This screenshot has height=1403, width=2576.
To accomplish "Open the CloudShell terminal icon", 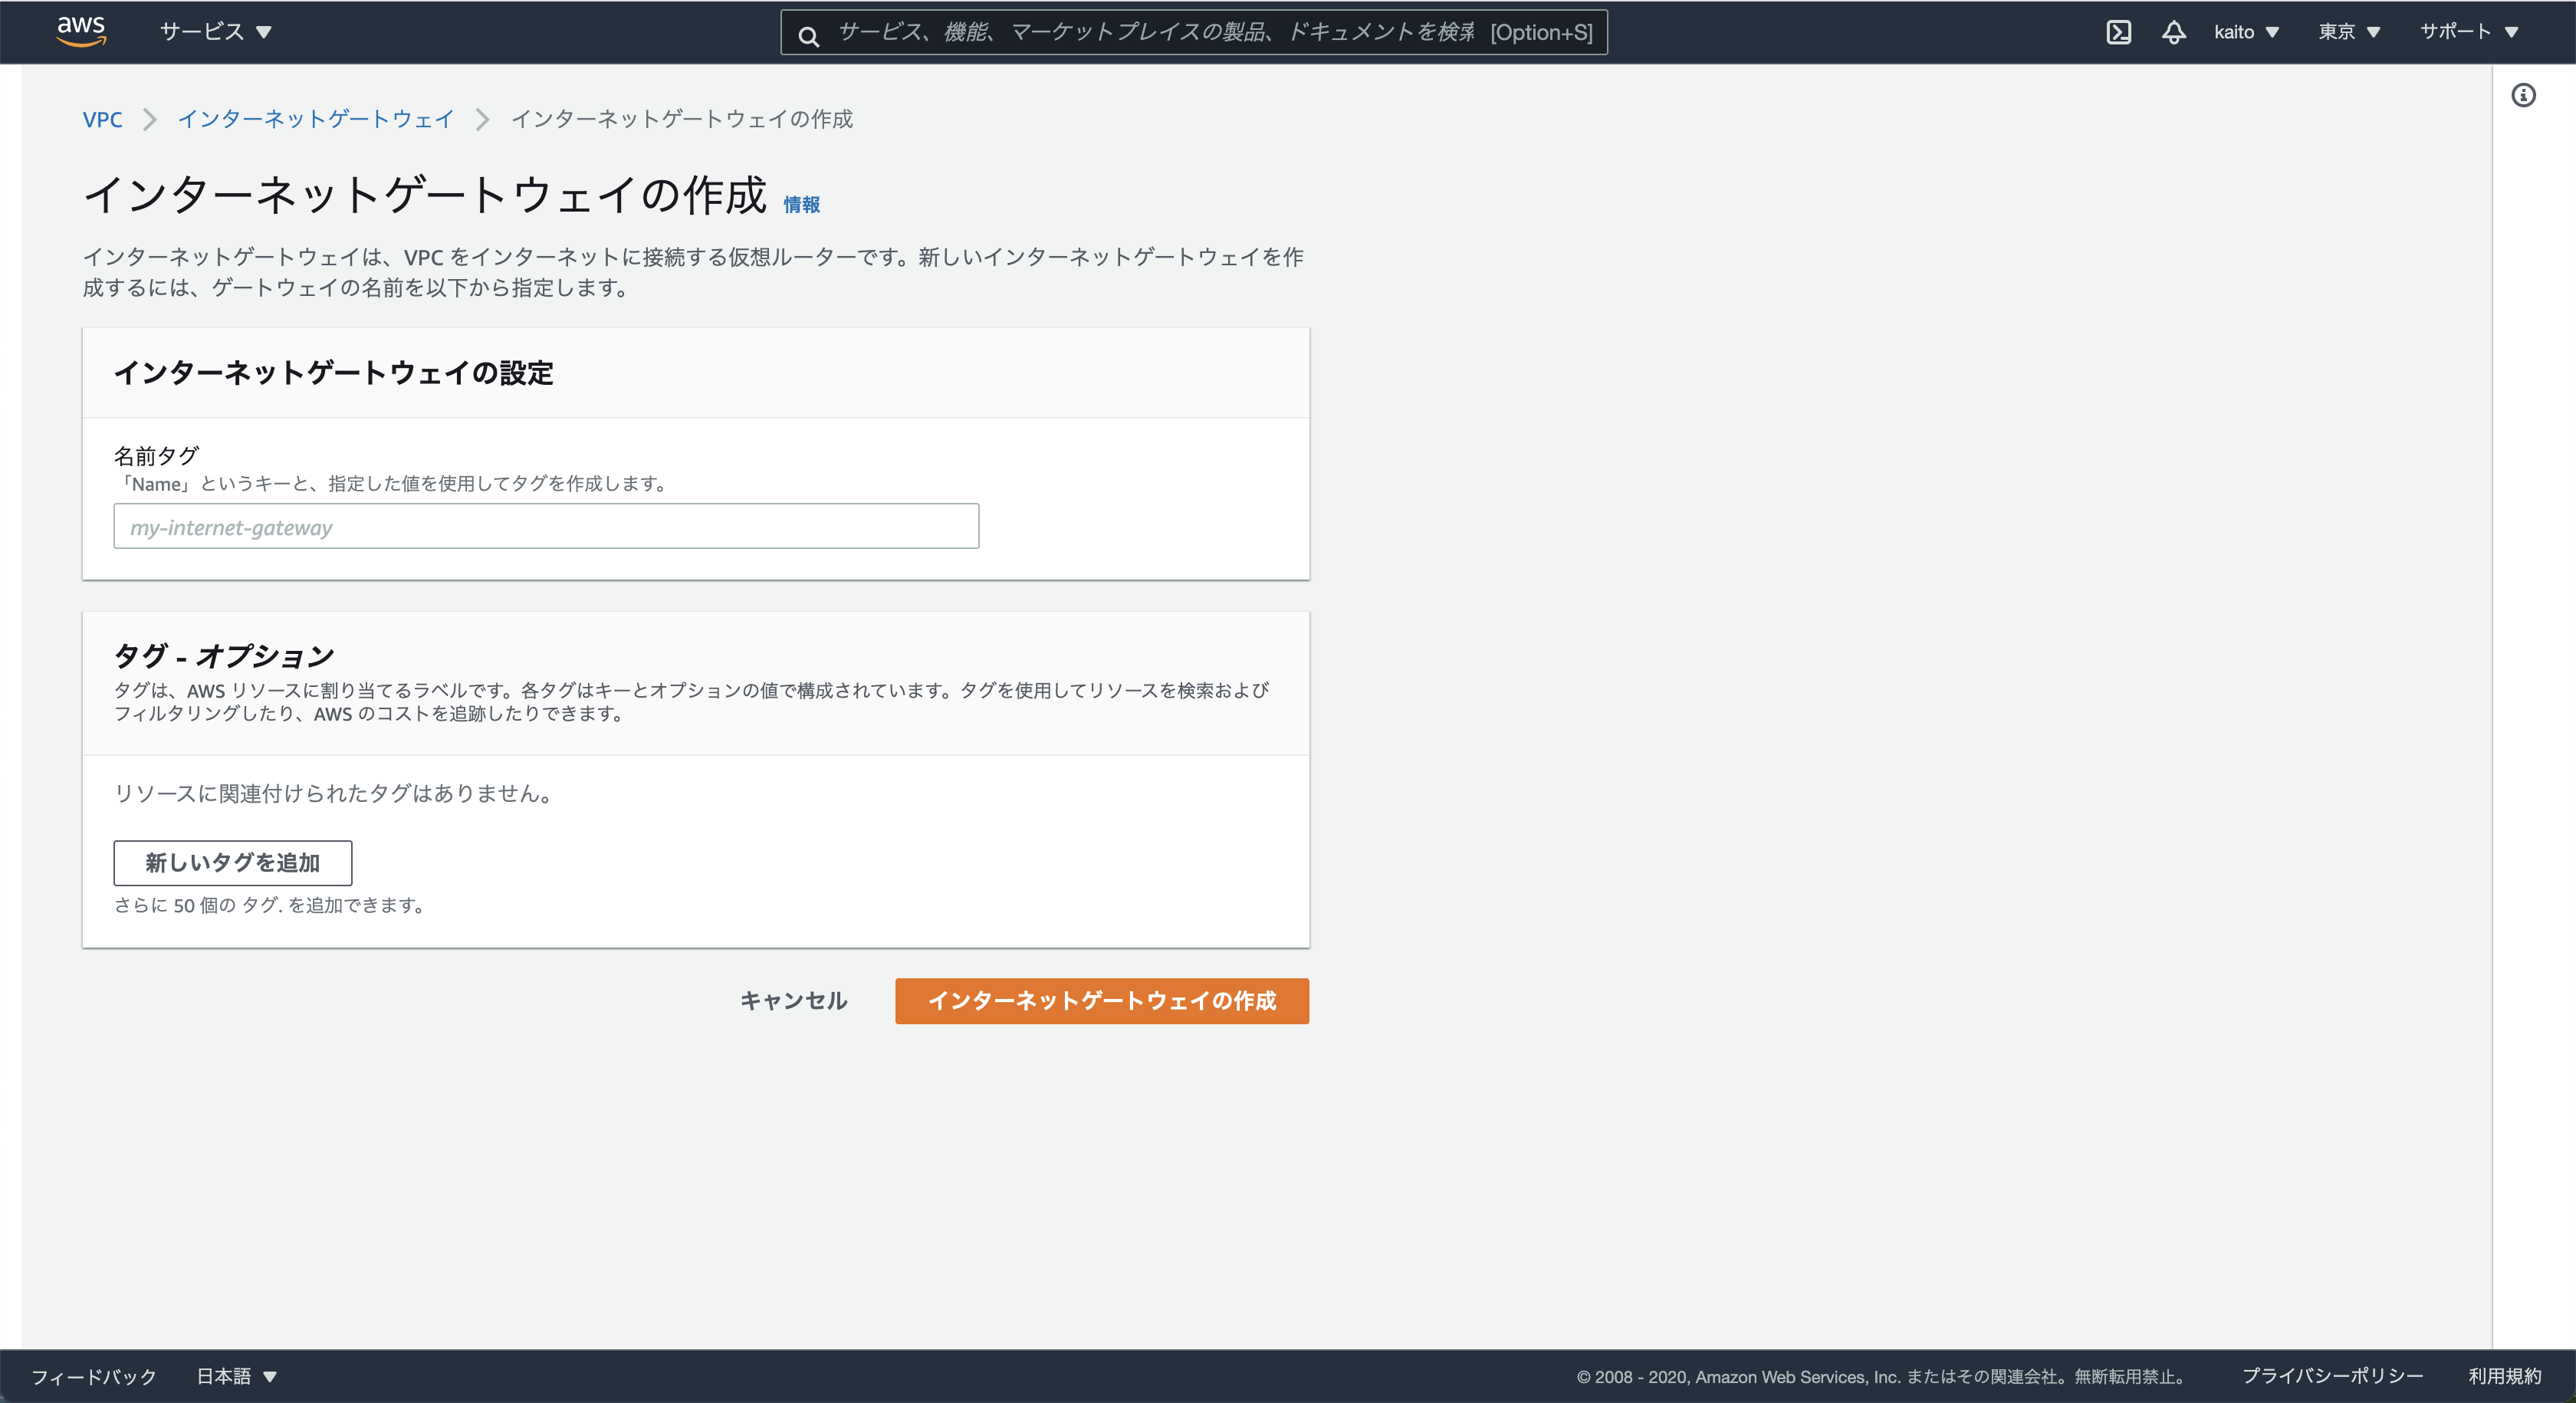I will pyautogui.click(x=2118, y=32).
